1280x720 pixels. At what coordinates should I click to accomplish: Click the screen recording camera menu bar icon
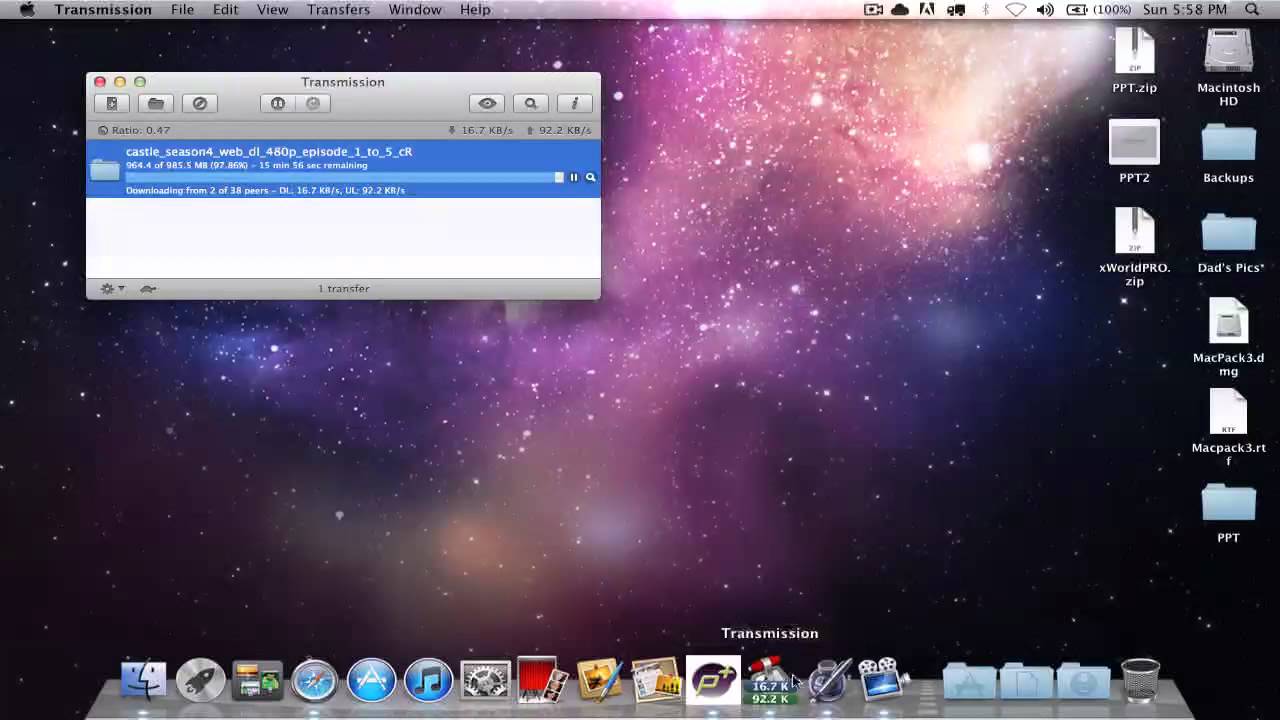[x=873, y=9]
